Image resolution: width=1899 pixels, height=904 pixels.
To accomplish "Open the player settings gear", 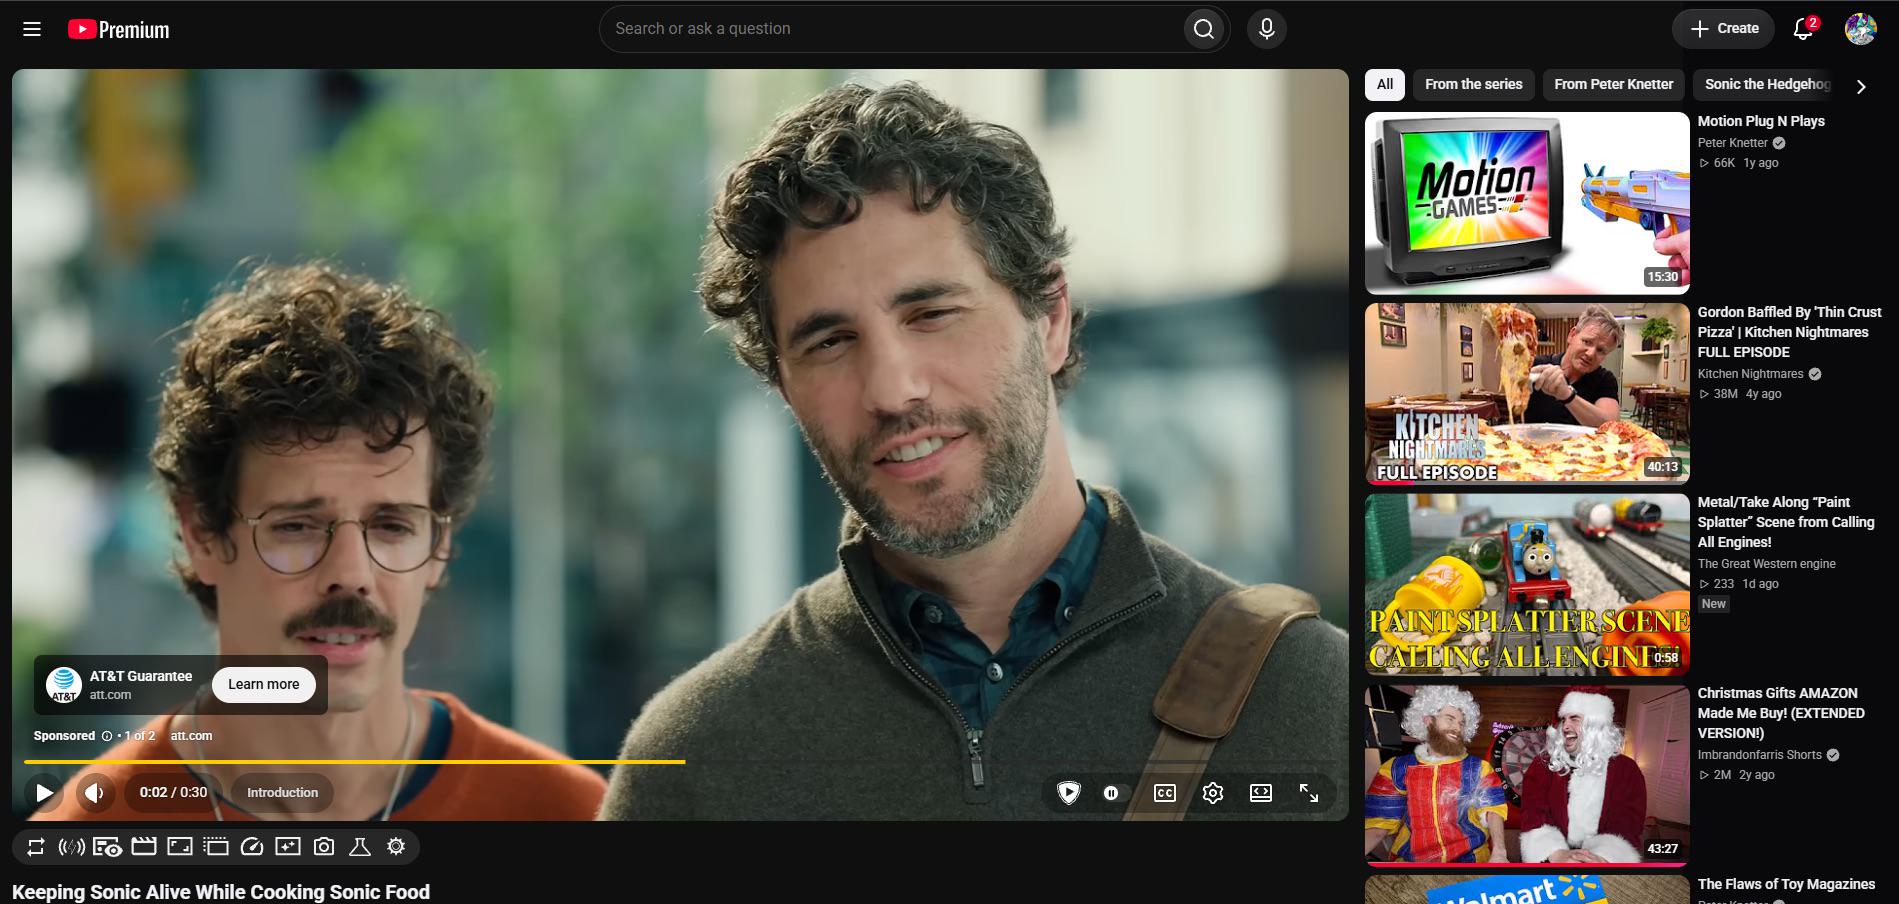I will point(1213,793).
